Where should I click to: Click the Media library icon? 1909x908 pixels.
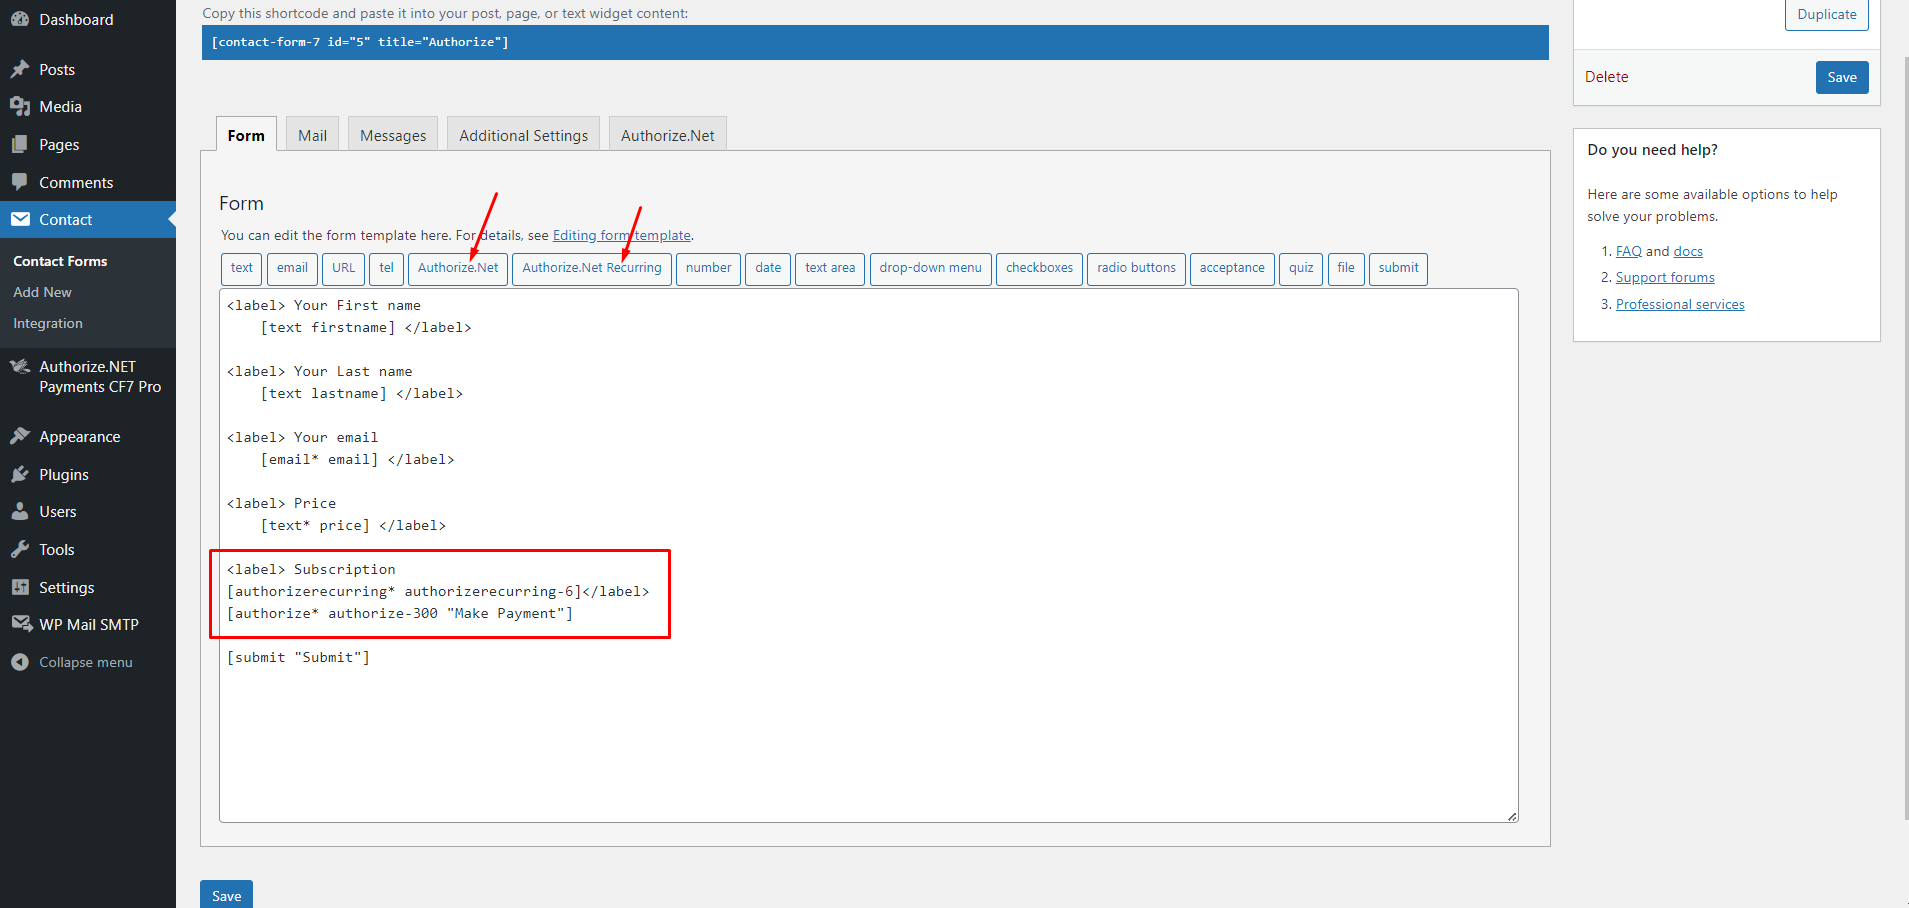pyautogui.click(x=20, y=106)
